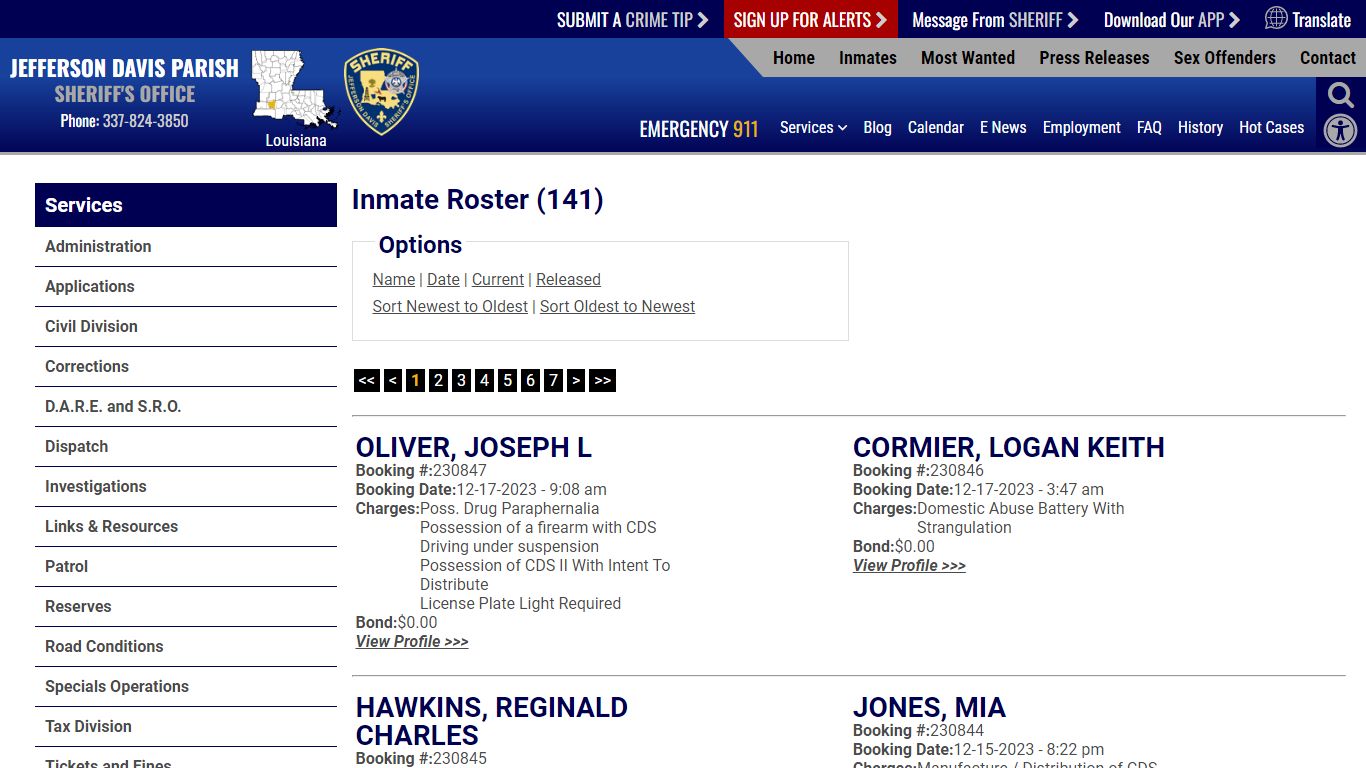The width and height of the screenshot is (1366, 768).
Task: Select page 2 in pagination
Action: [x=438, y=380]
